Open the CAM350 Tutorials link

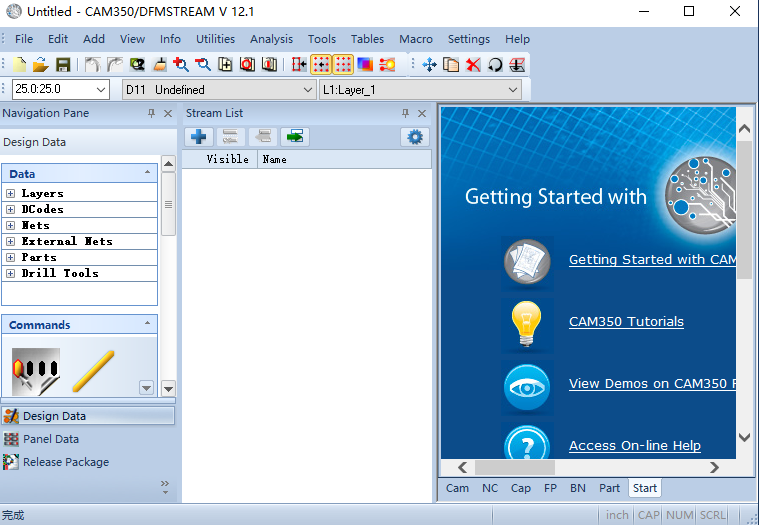[x=626, y=322]
